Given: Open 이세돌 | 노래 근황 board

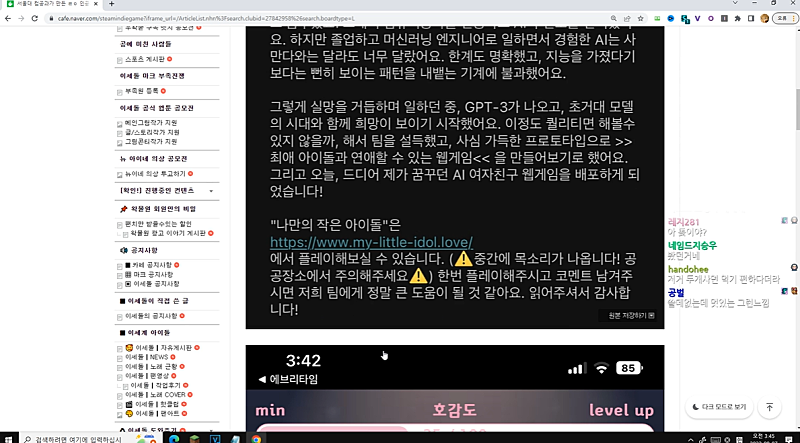Looking at the screenshot, I should pyautogui.click(x=151, y=366).
